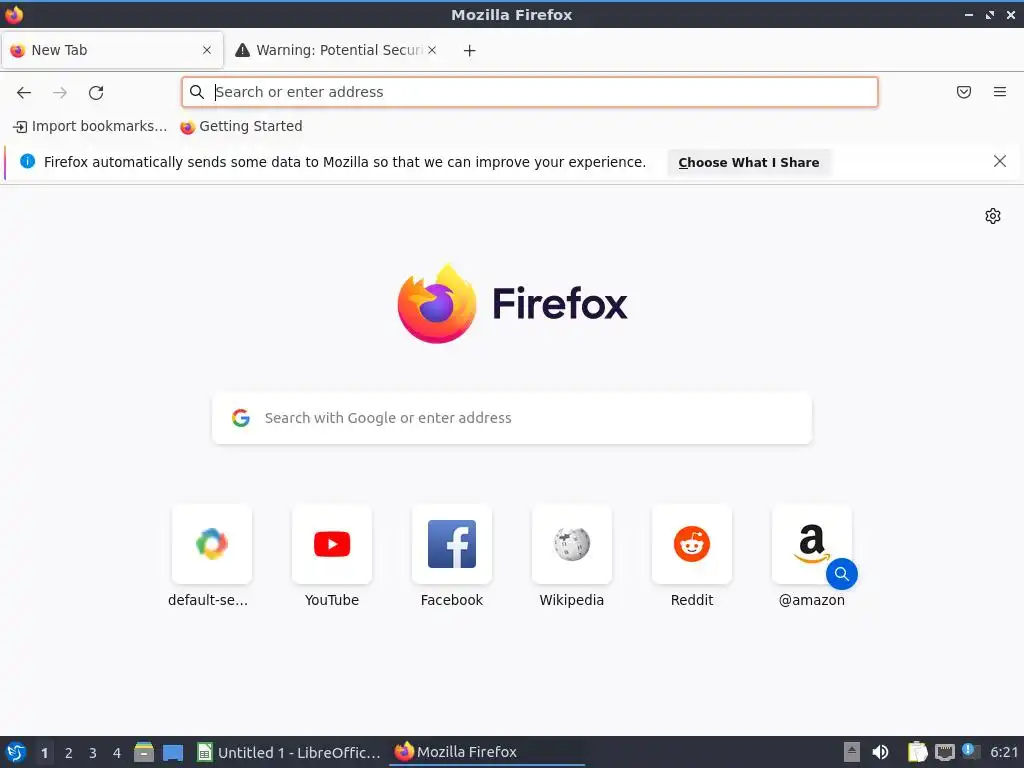Screen dimensions: 1024x768
Task: Open the @amazon search shortcut tile
Action: click(812, 544)
